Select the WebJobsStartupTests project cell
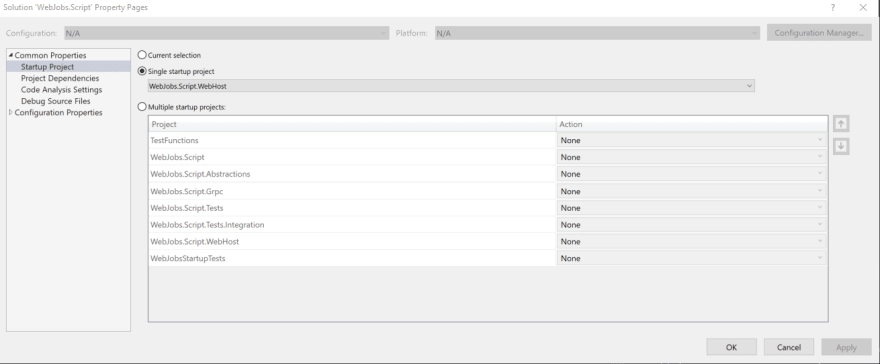The width and height of the screenshot is (880, 364). tap(352, 259)
